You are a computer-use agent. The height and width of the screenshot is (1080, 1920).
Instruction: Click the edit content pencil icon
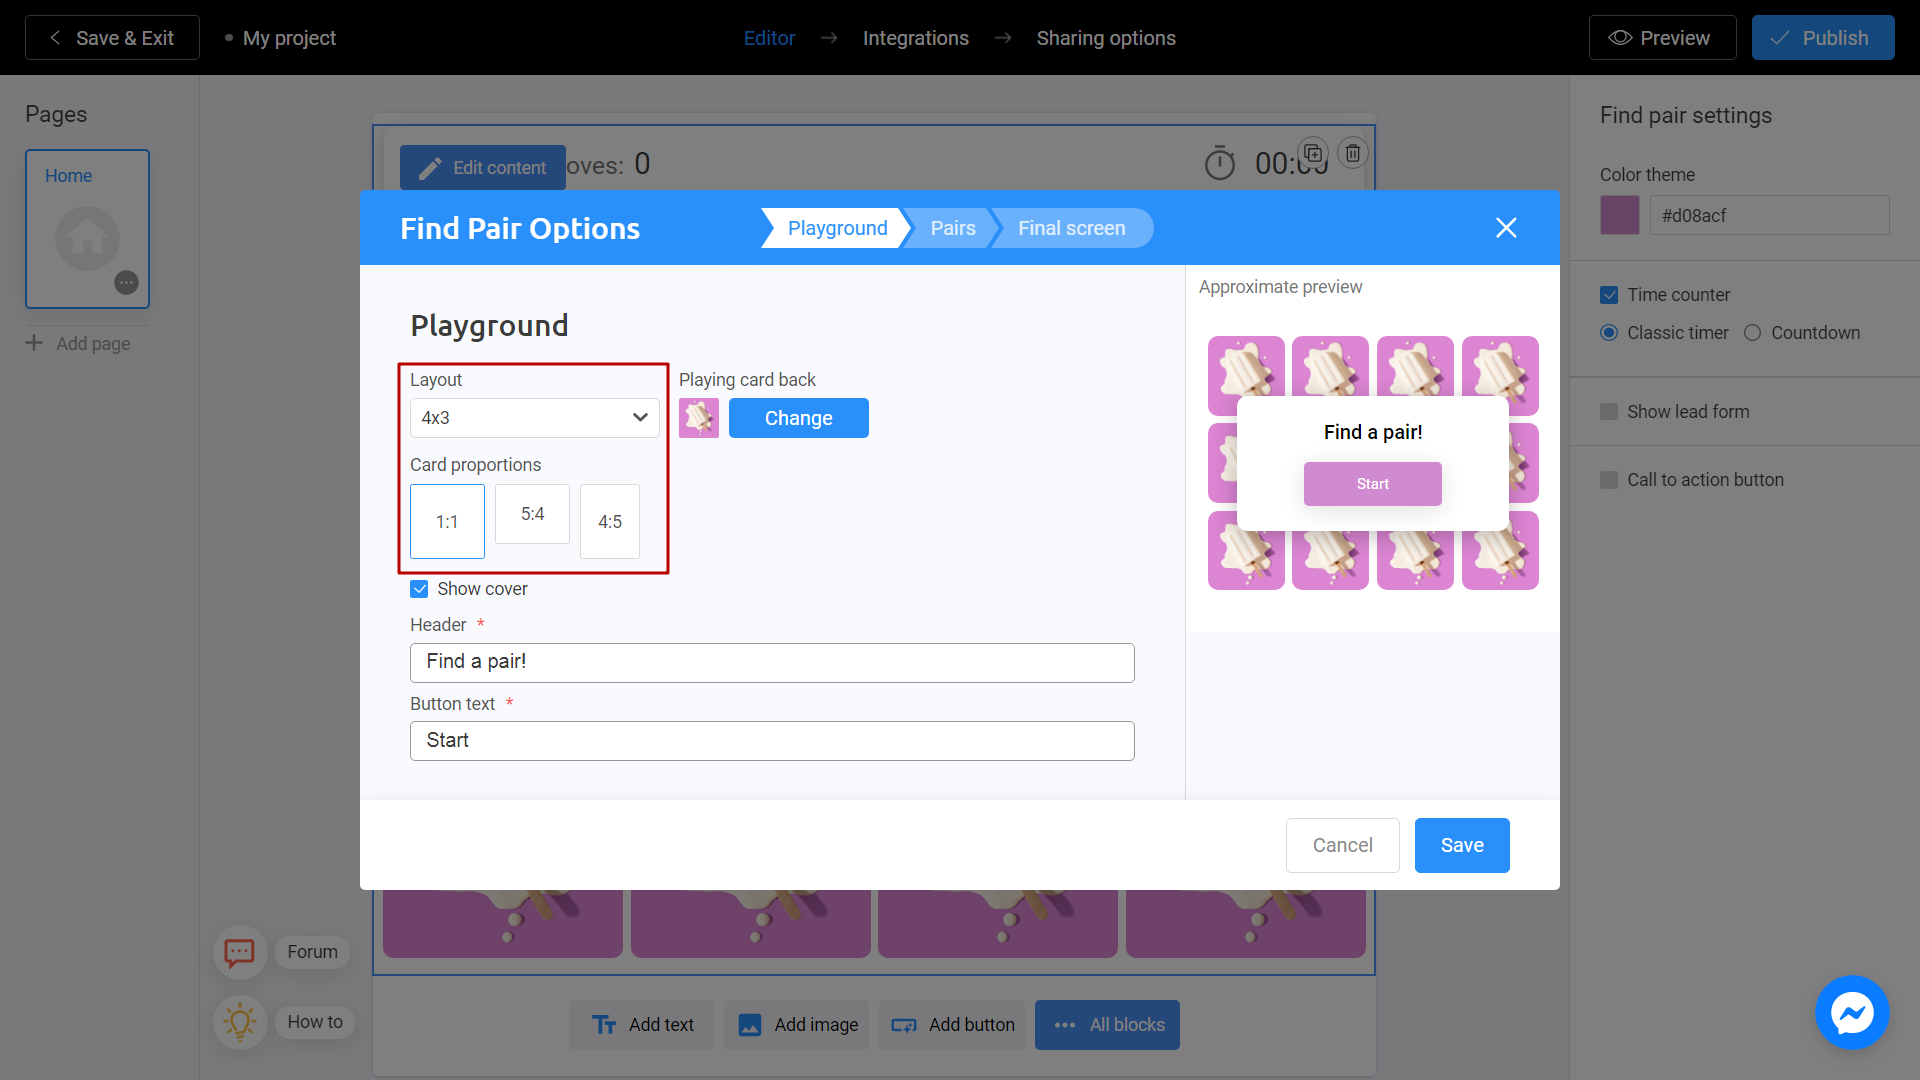tap(429, 167)
